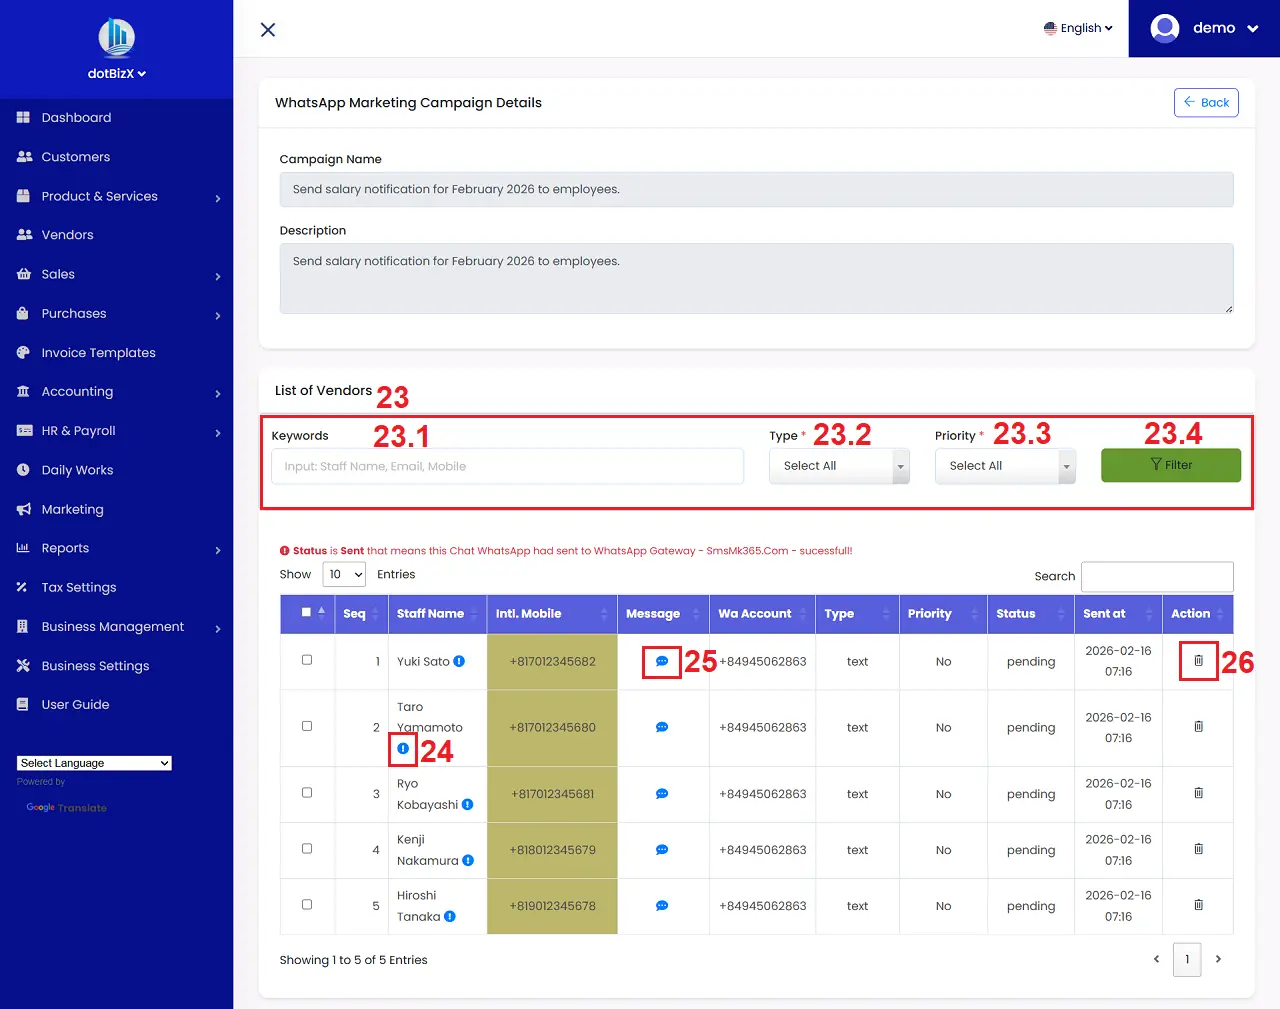1280x1009 pixels.
Task: Click trash icon for Kenji Nakamura row
Action: click(x=1198, y=849)
